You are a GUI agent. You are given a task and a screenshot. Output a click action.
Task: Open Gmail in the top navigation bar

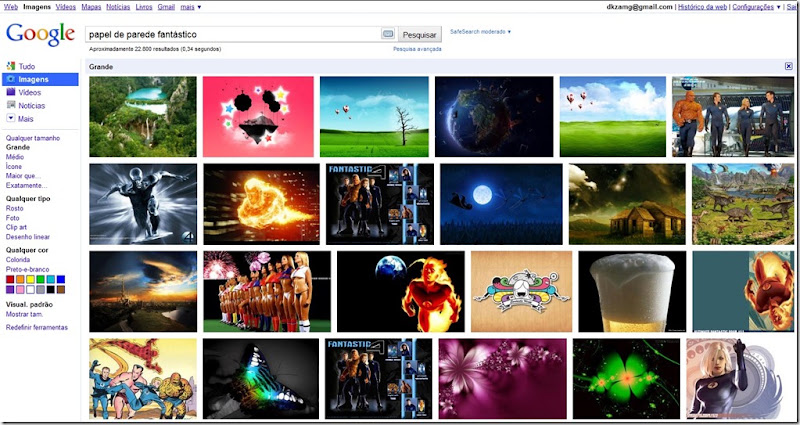click(x=166, y=7)
